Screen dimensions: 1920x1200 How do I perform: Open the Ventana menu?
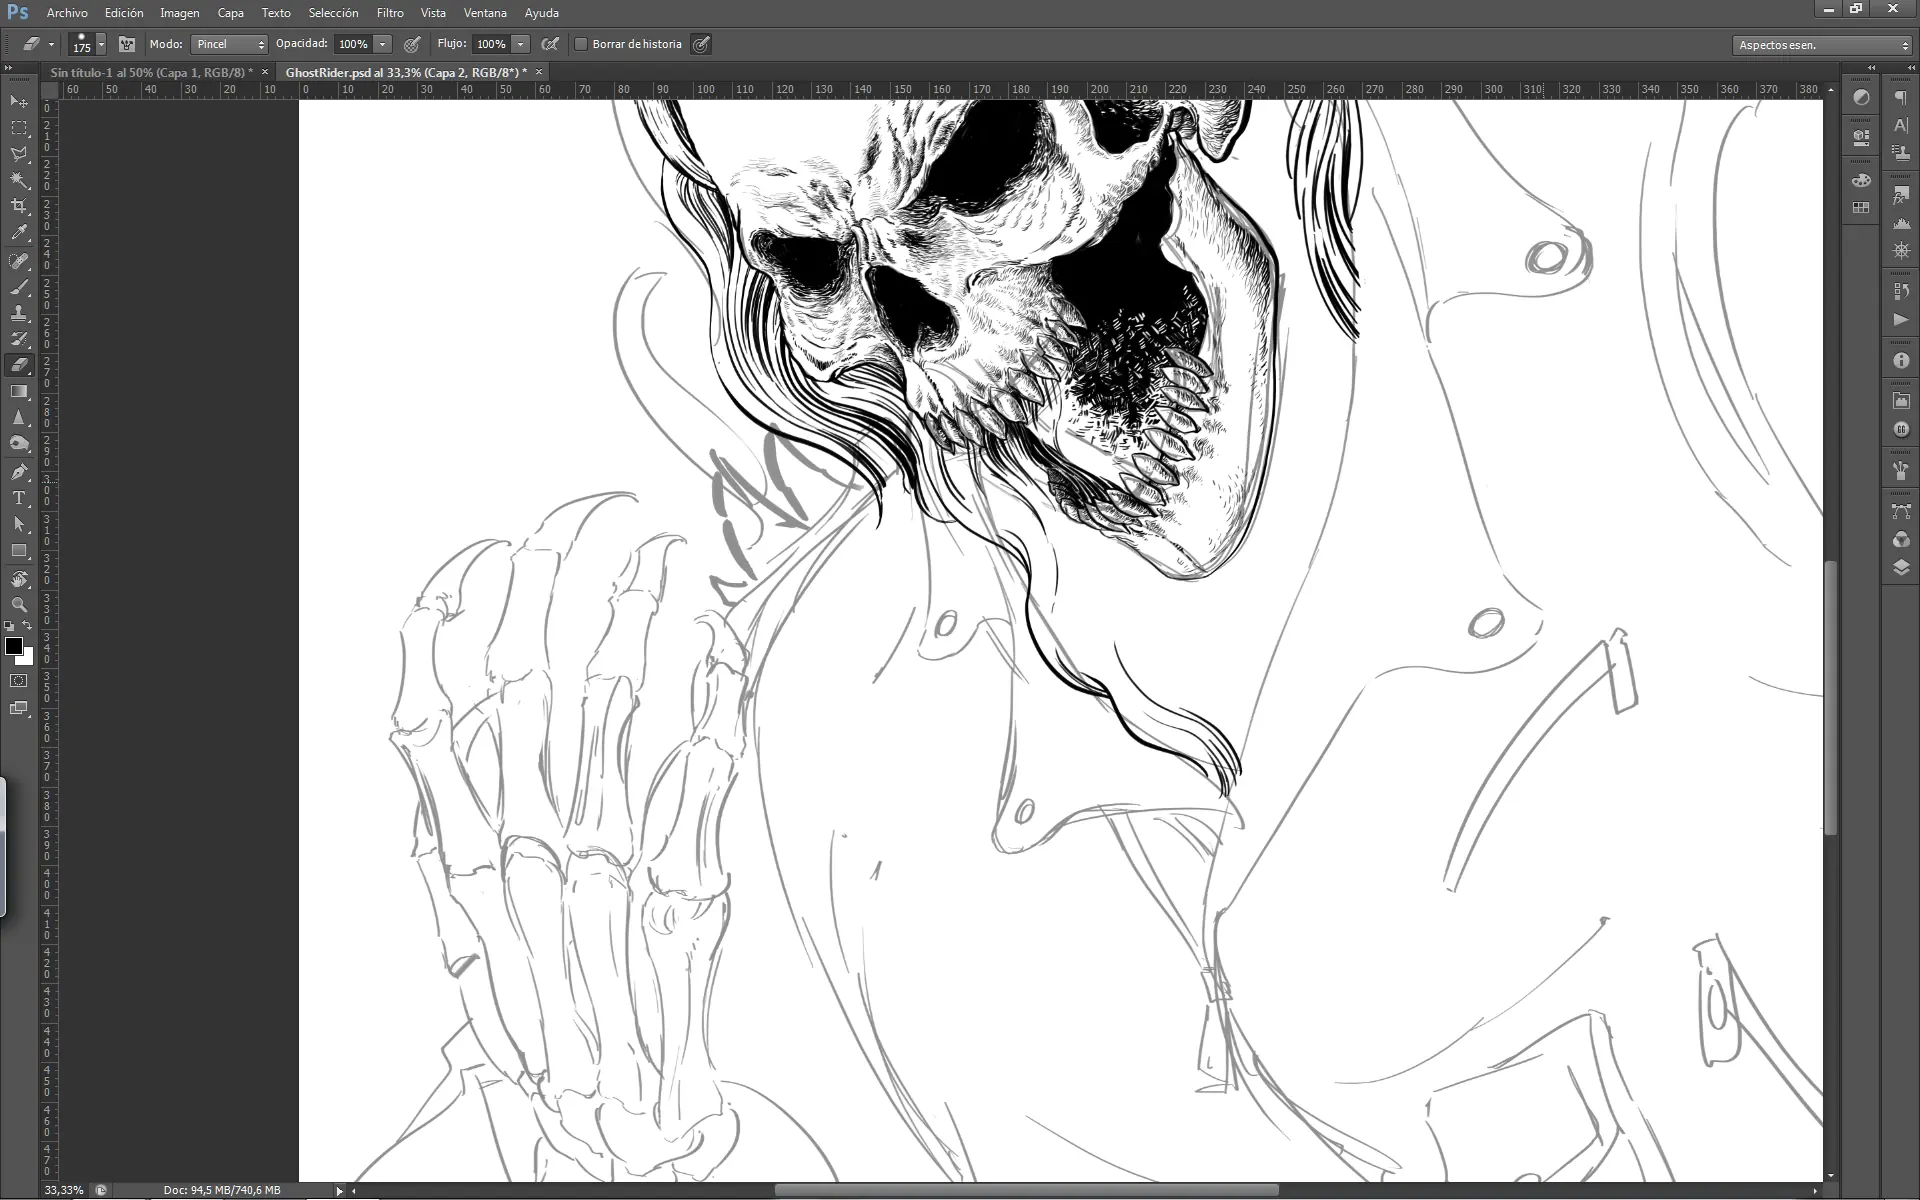click(x=485, y=13)
